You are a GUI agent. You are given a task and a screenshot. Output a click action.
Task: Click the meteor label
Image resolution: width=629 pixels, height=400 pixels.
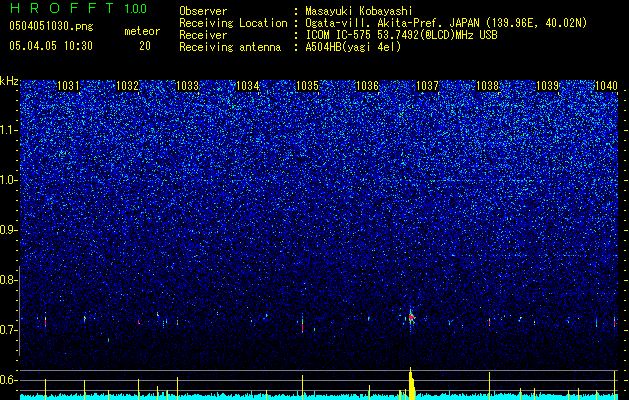(142, 32)
